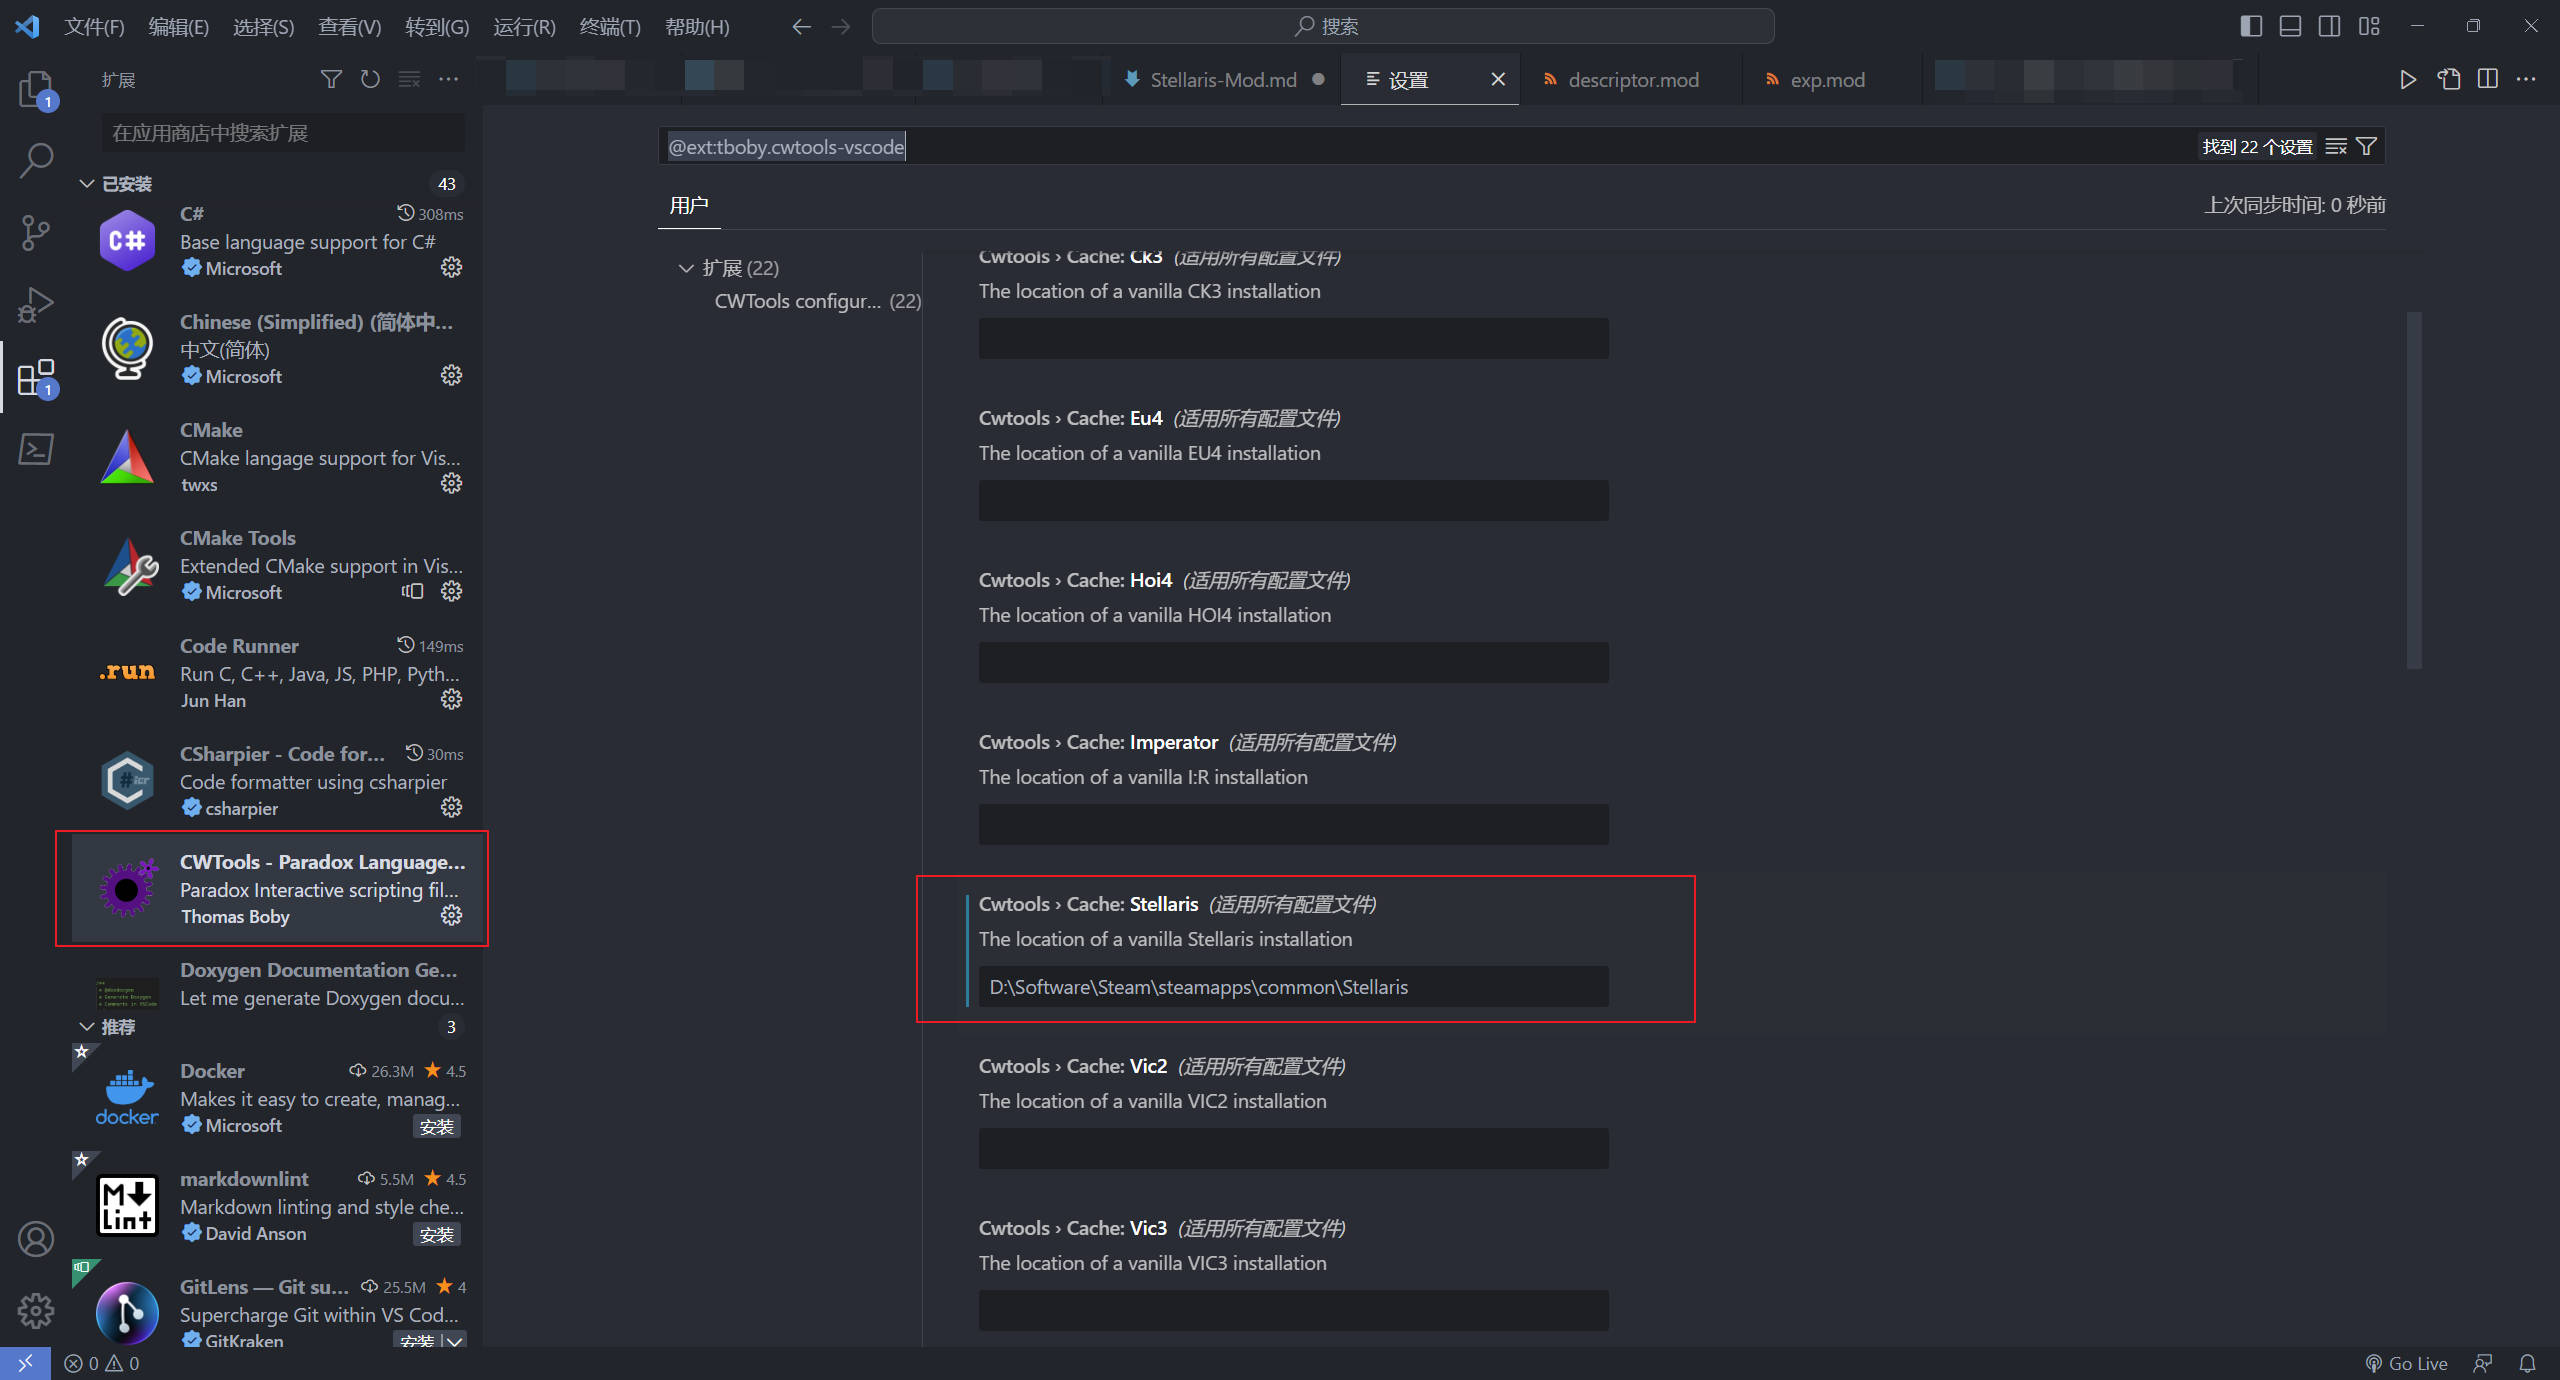Open the Run and Debug view
Image resolution: width=2560 pixels, height=1380 pixels.
click(36, 305)
